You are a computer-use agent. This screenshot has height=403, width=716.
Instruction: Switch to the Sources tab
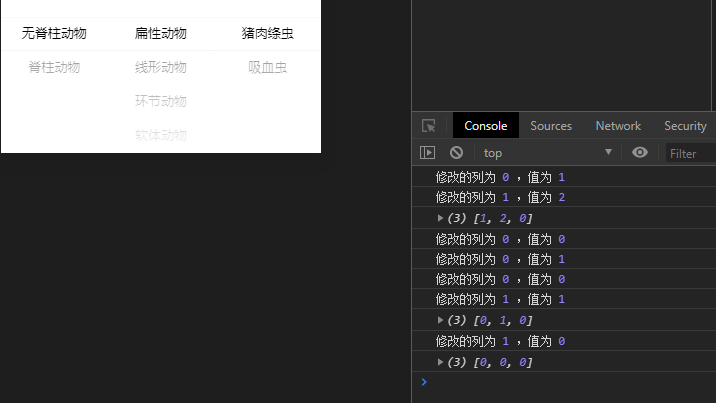pyautogui.click(x=551, y=126)
